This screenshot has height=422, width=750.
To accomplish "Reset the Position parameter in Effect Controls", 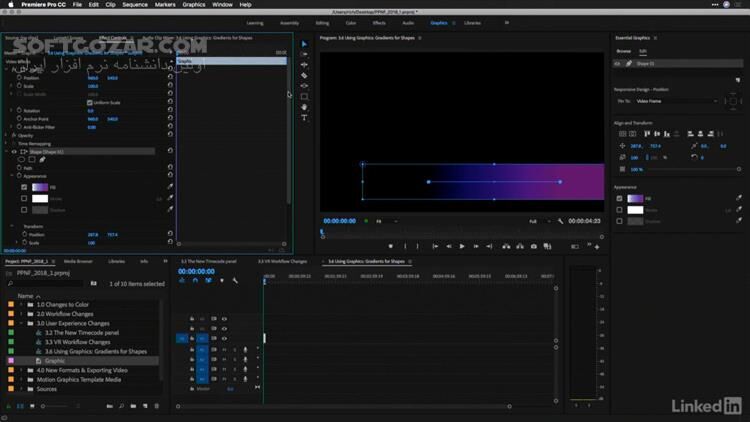I will point(170,77).
